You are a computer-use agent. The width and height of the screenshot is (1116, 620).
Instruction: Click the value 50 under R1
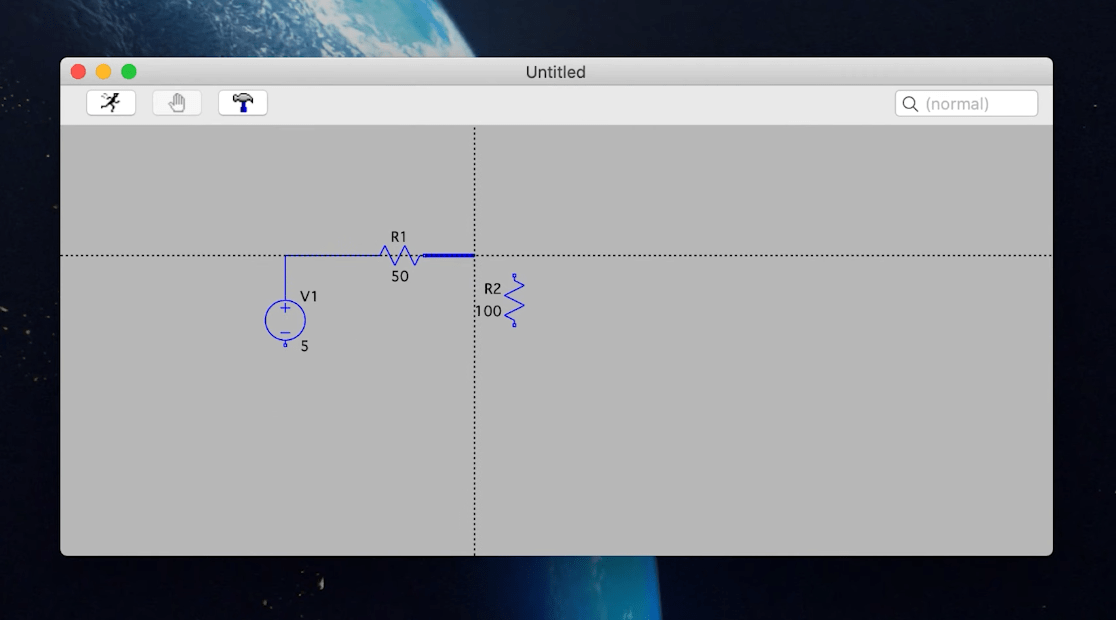[x=400, y=276]
